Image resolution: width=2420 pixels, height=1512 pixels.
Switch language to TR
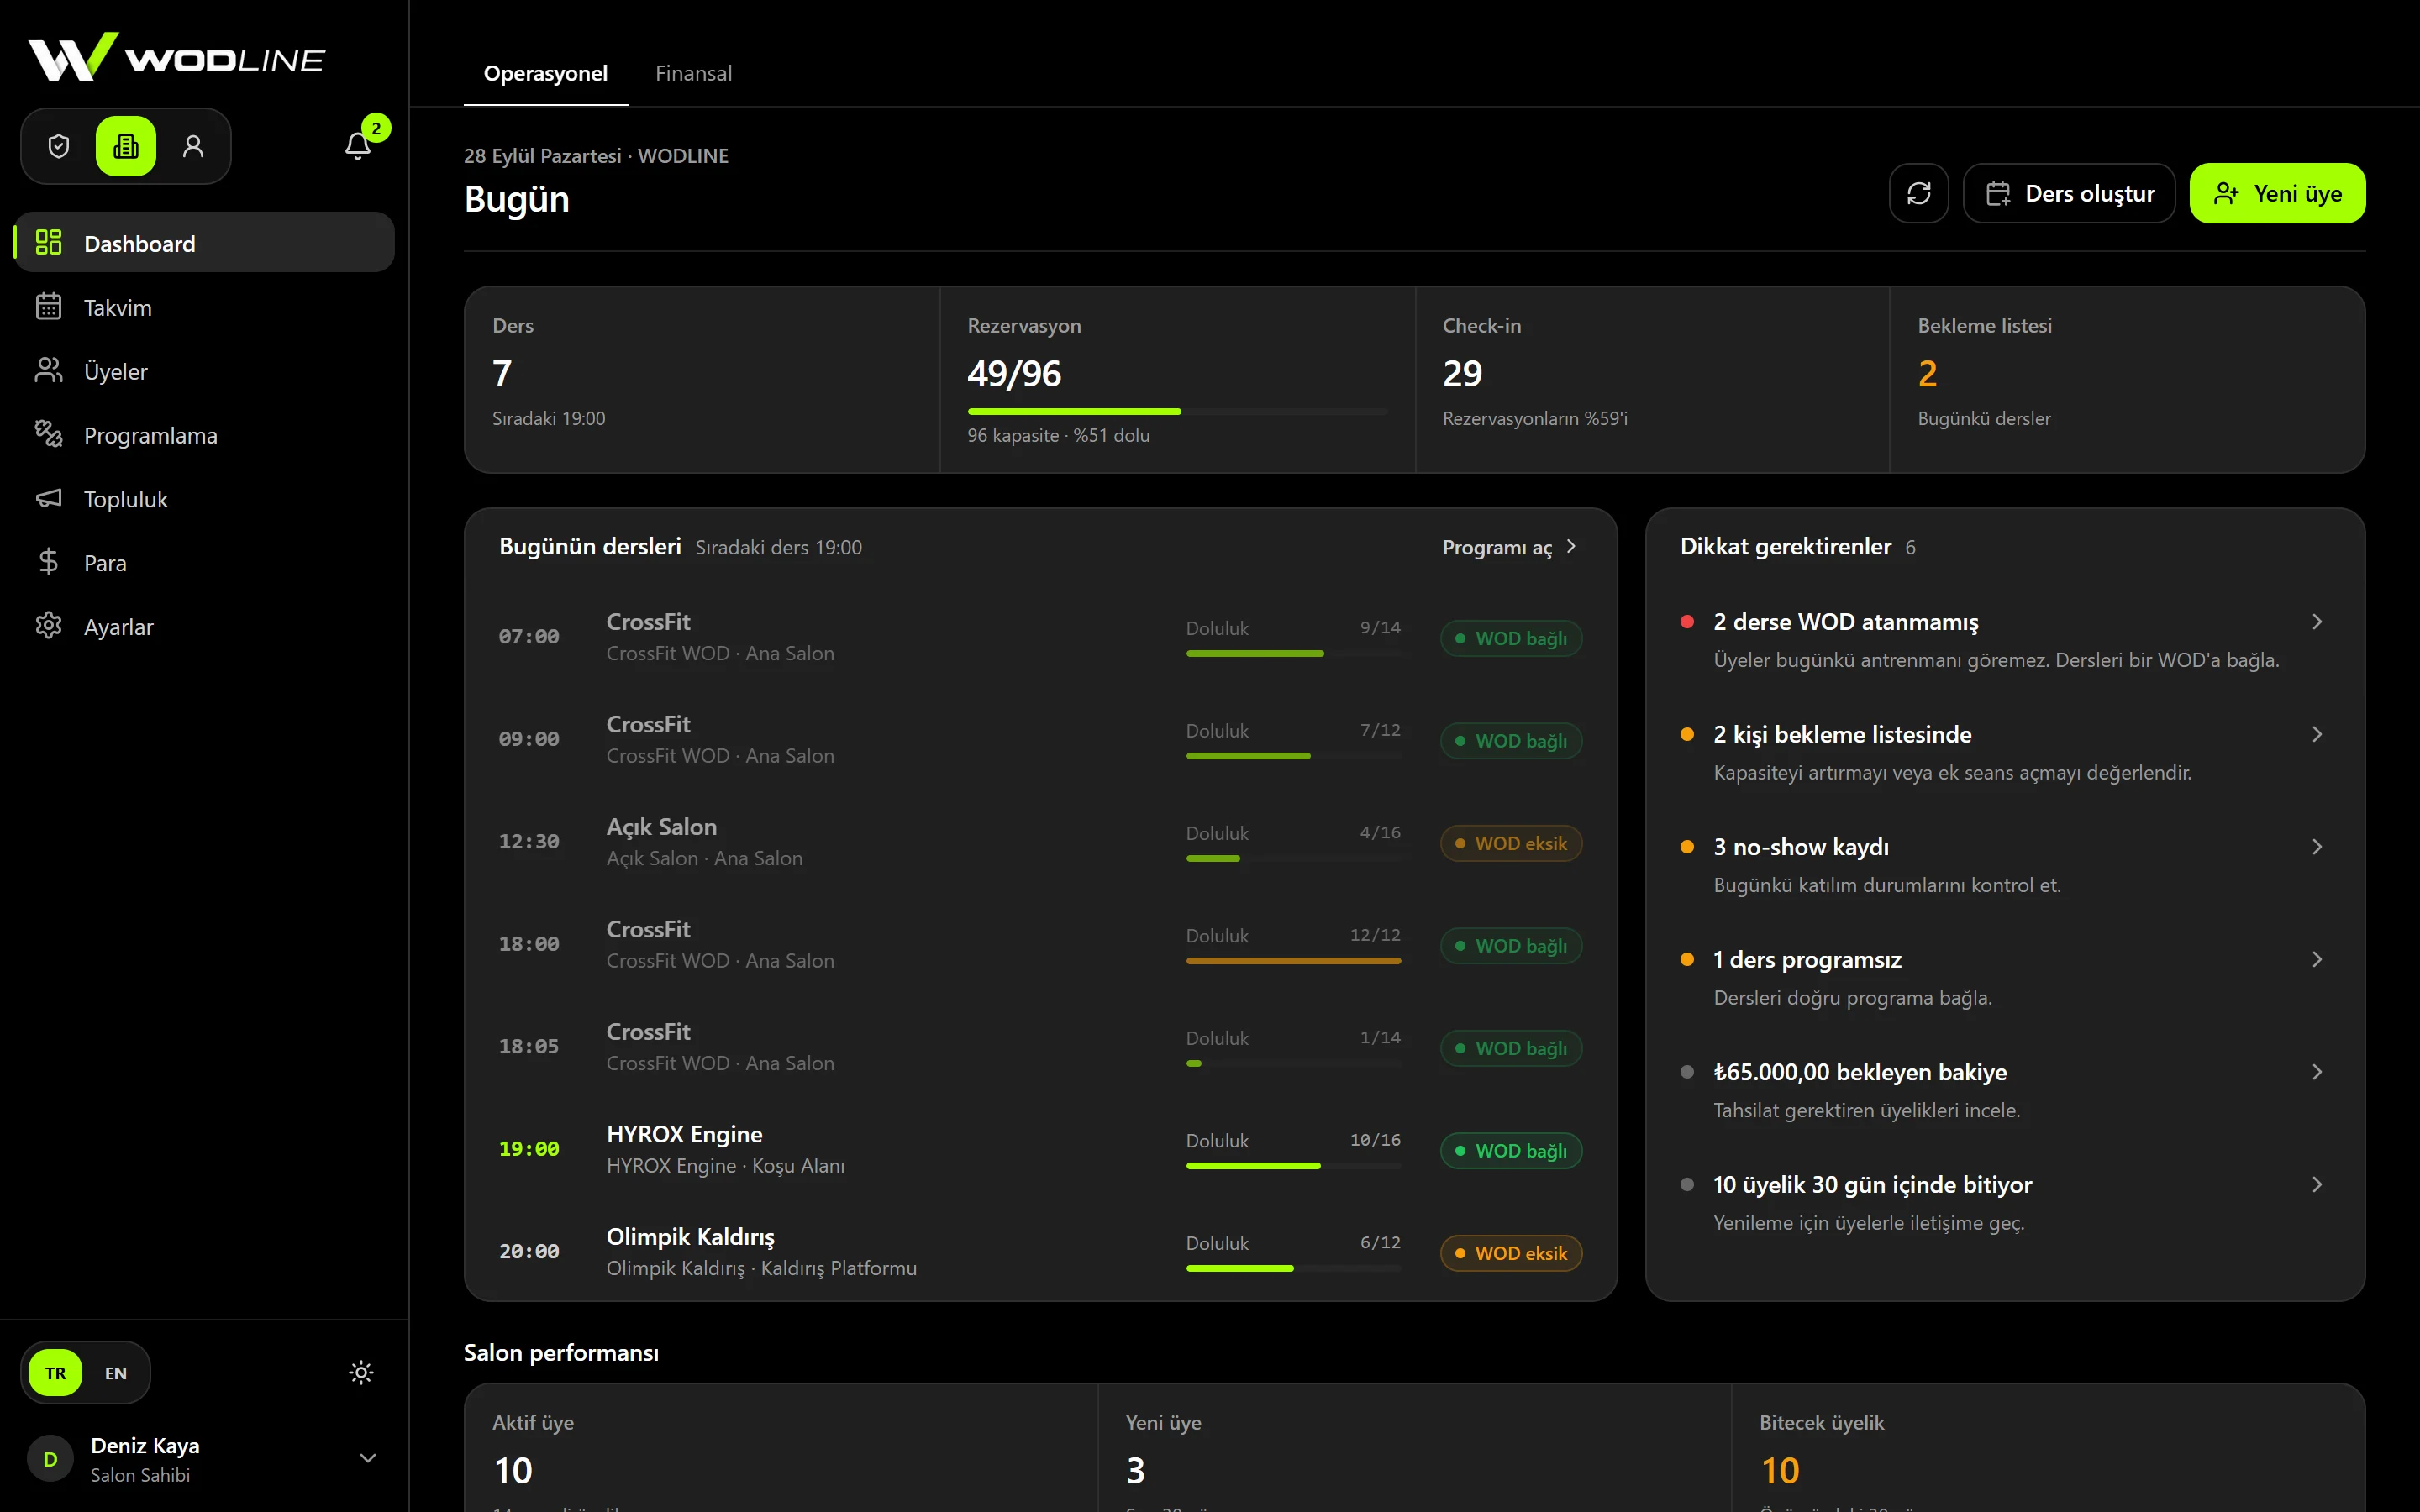tap(55, 1373)
